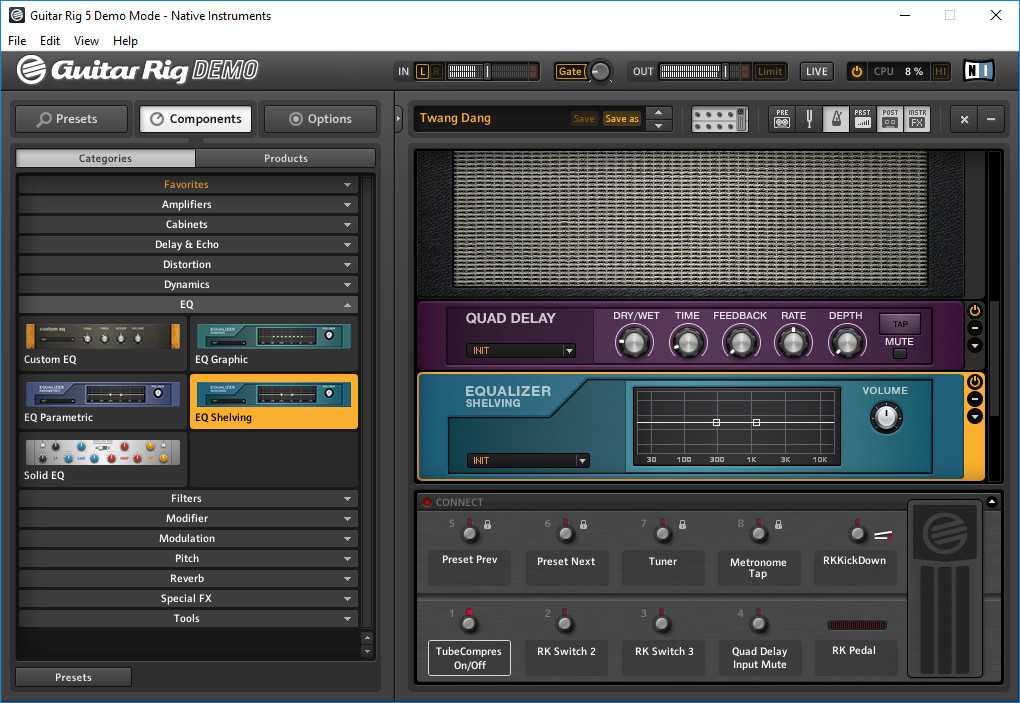Show the Master FX module
The height and width of the screenshot is (703, 1020).
pos(917,119)
